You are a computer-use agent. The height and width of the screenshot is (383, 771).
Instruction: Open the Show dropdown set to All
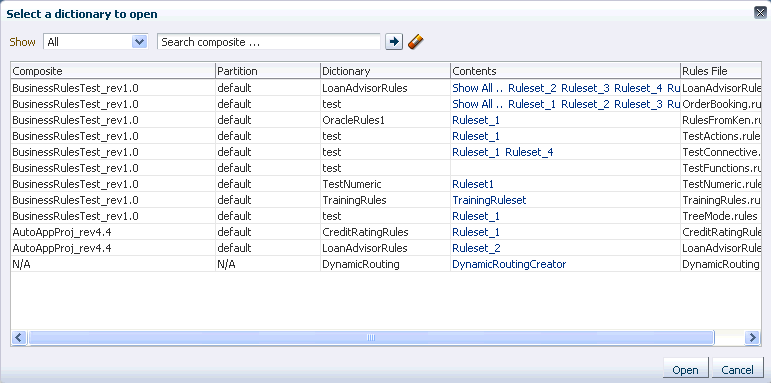coord(95,42)
